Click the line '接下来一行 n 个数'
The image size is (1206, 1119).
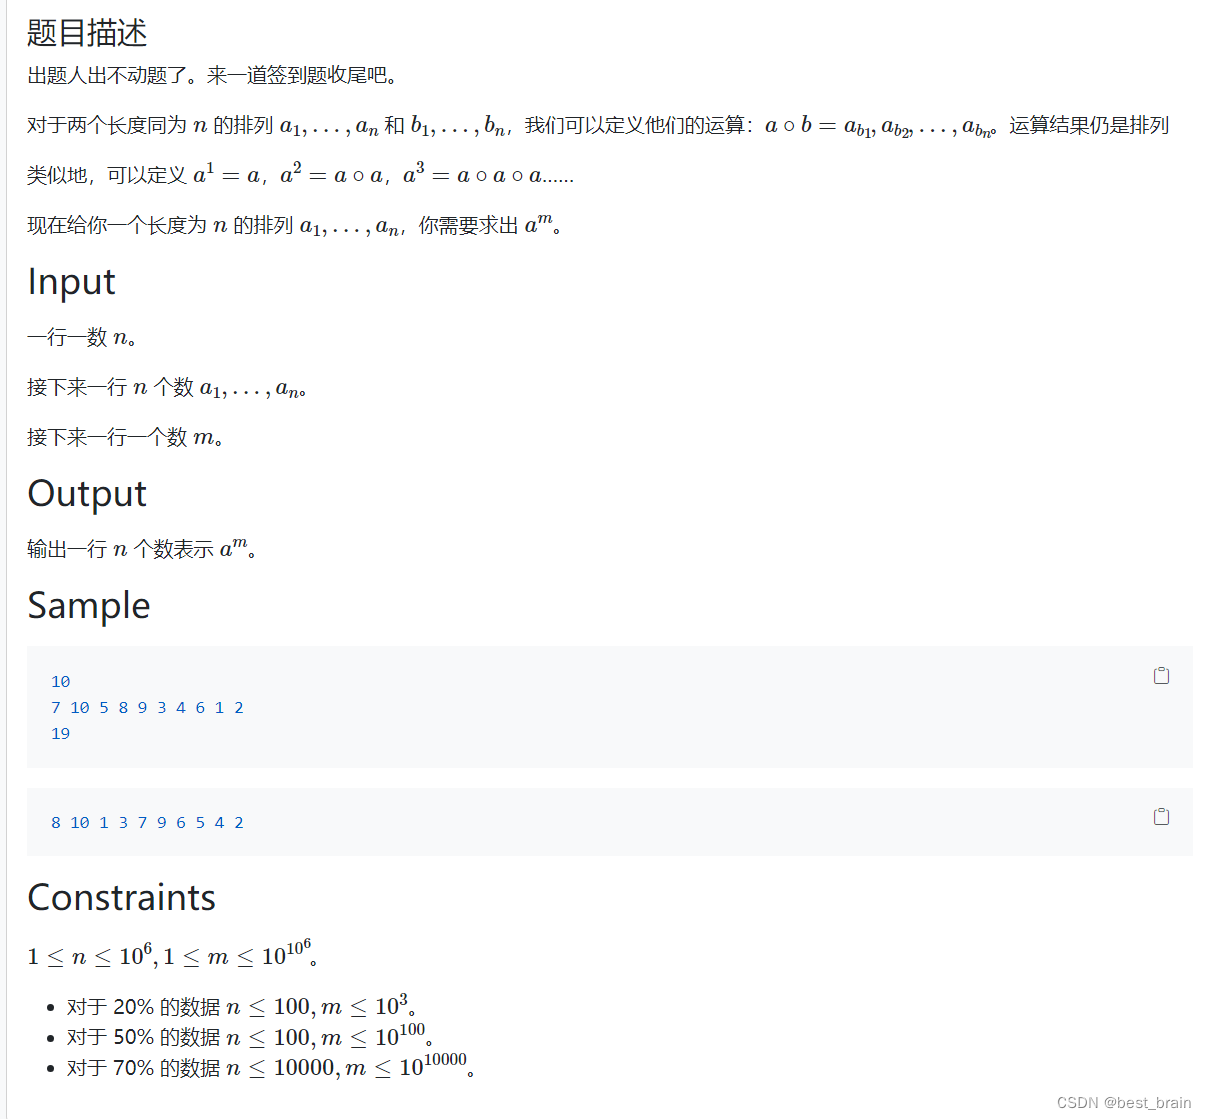coord(167,388)
